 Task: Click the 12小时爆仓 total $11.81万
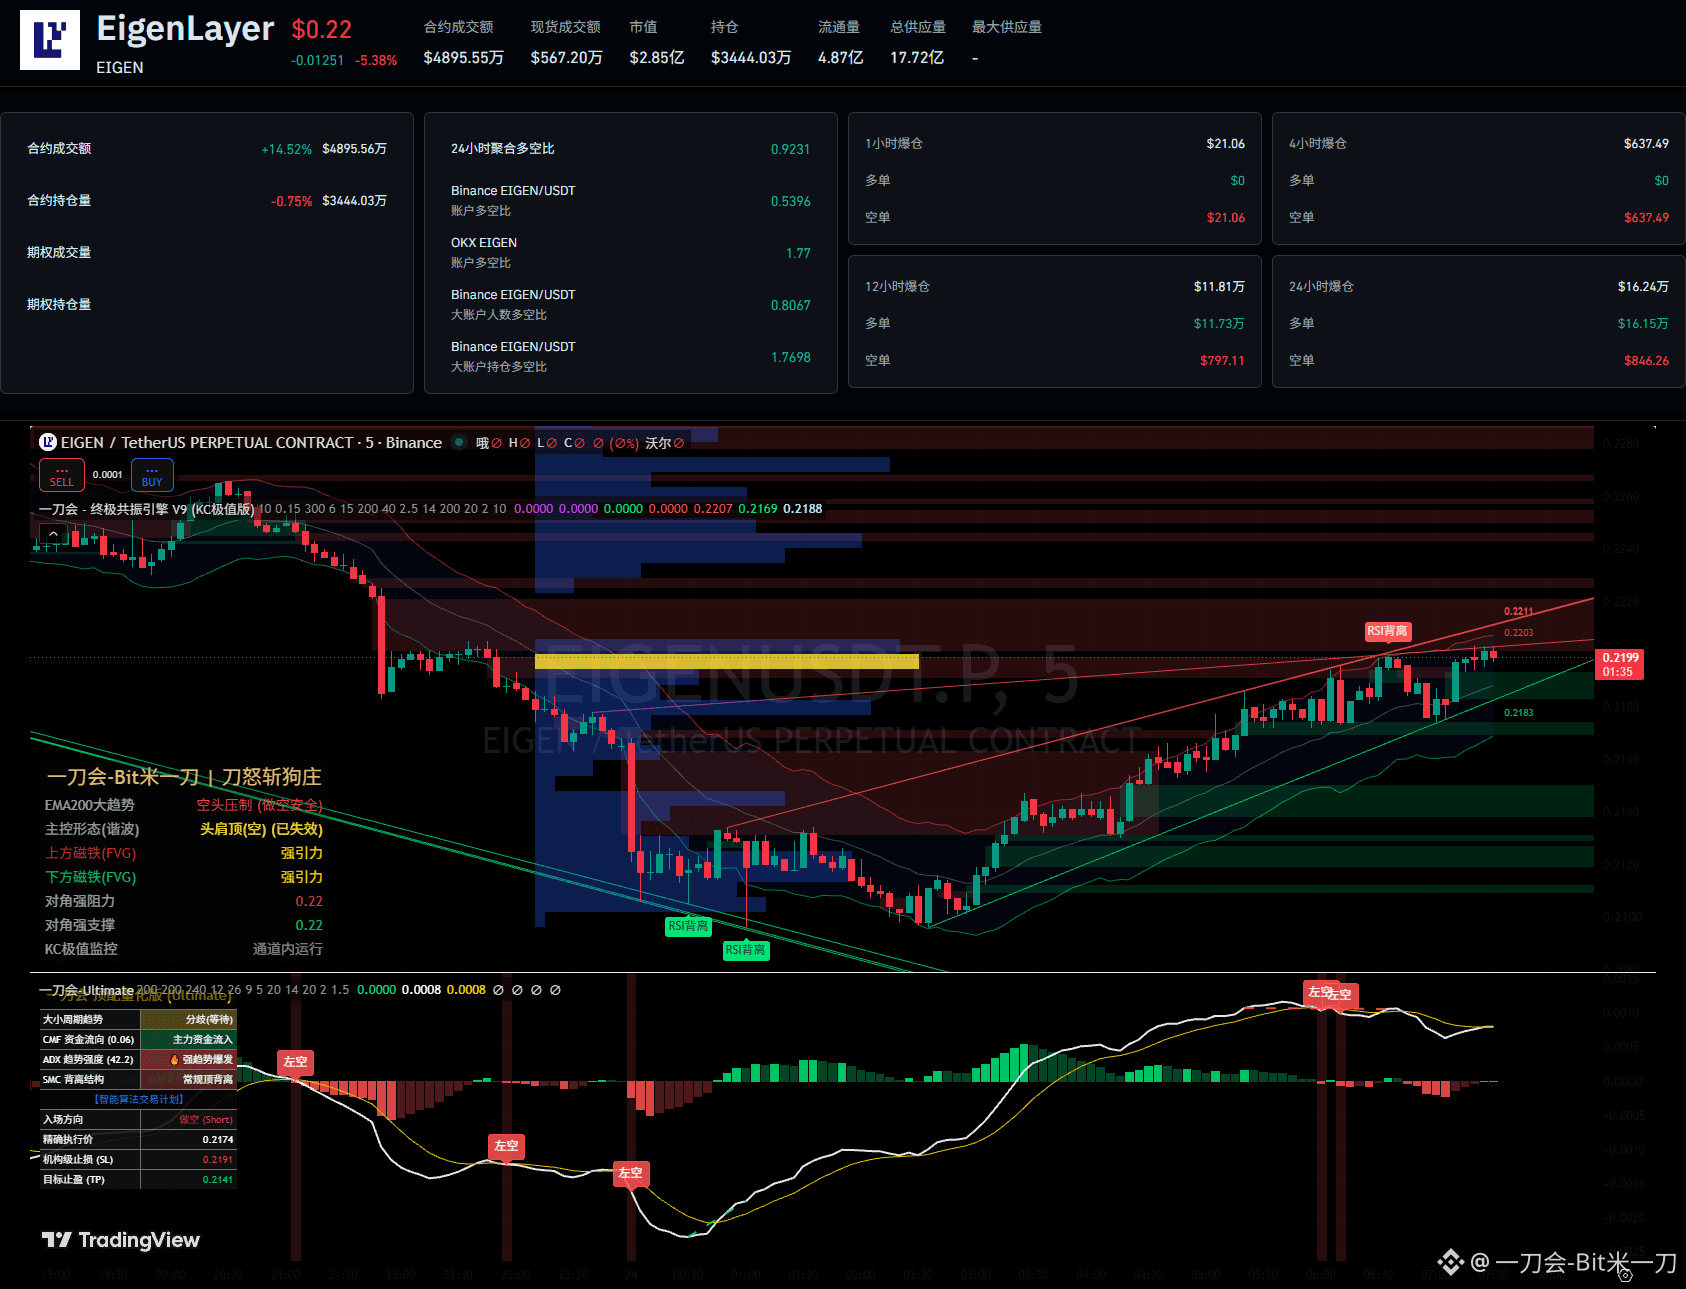click(1219, 286)
